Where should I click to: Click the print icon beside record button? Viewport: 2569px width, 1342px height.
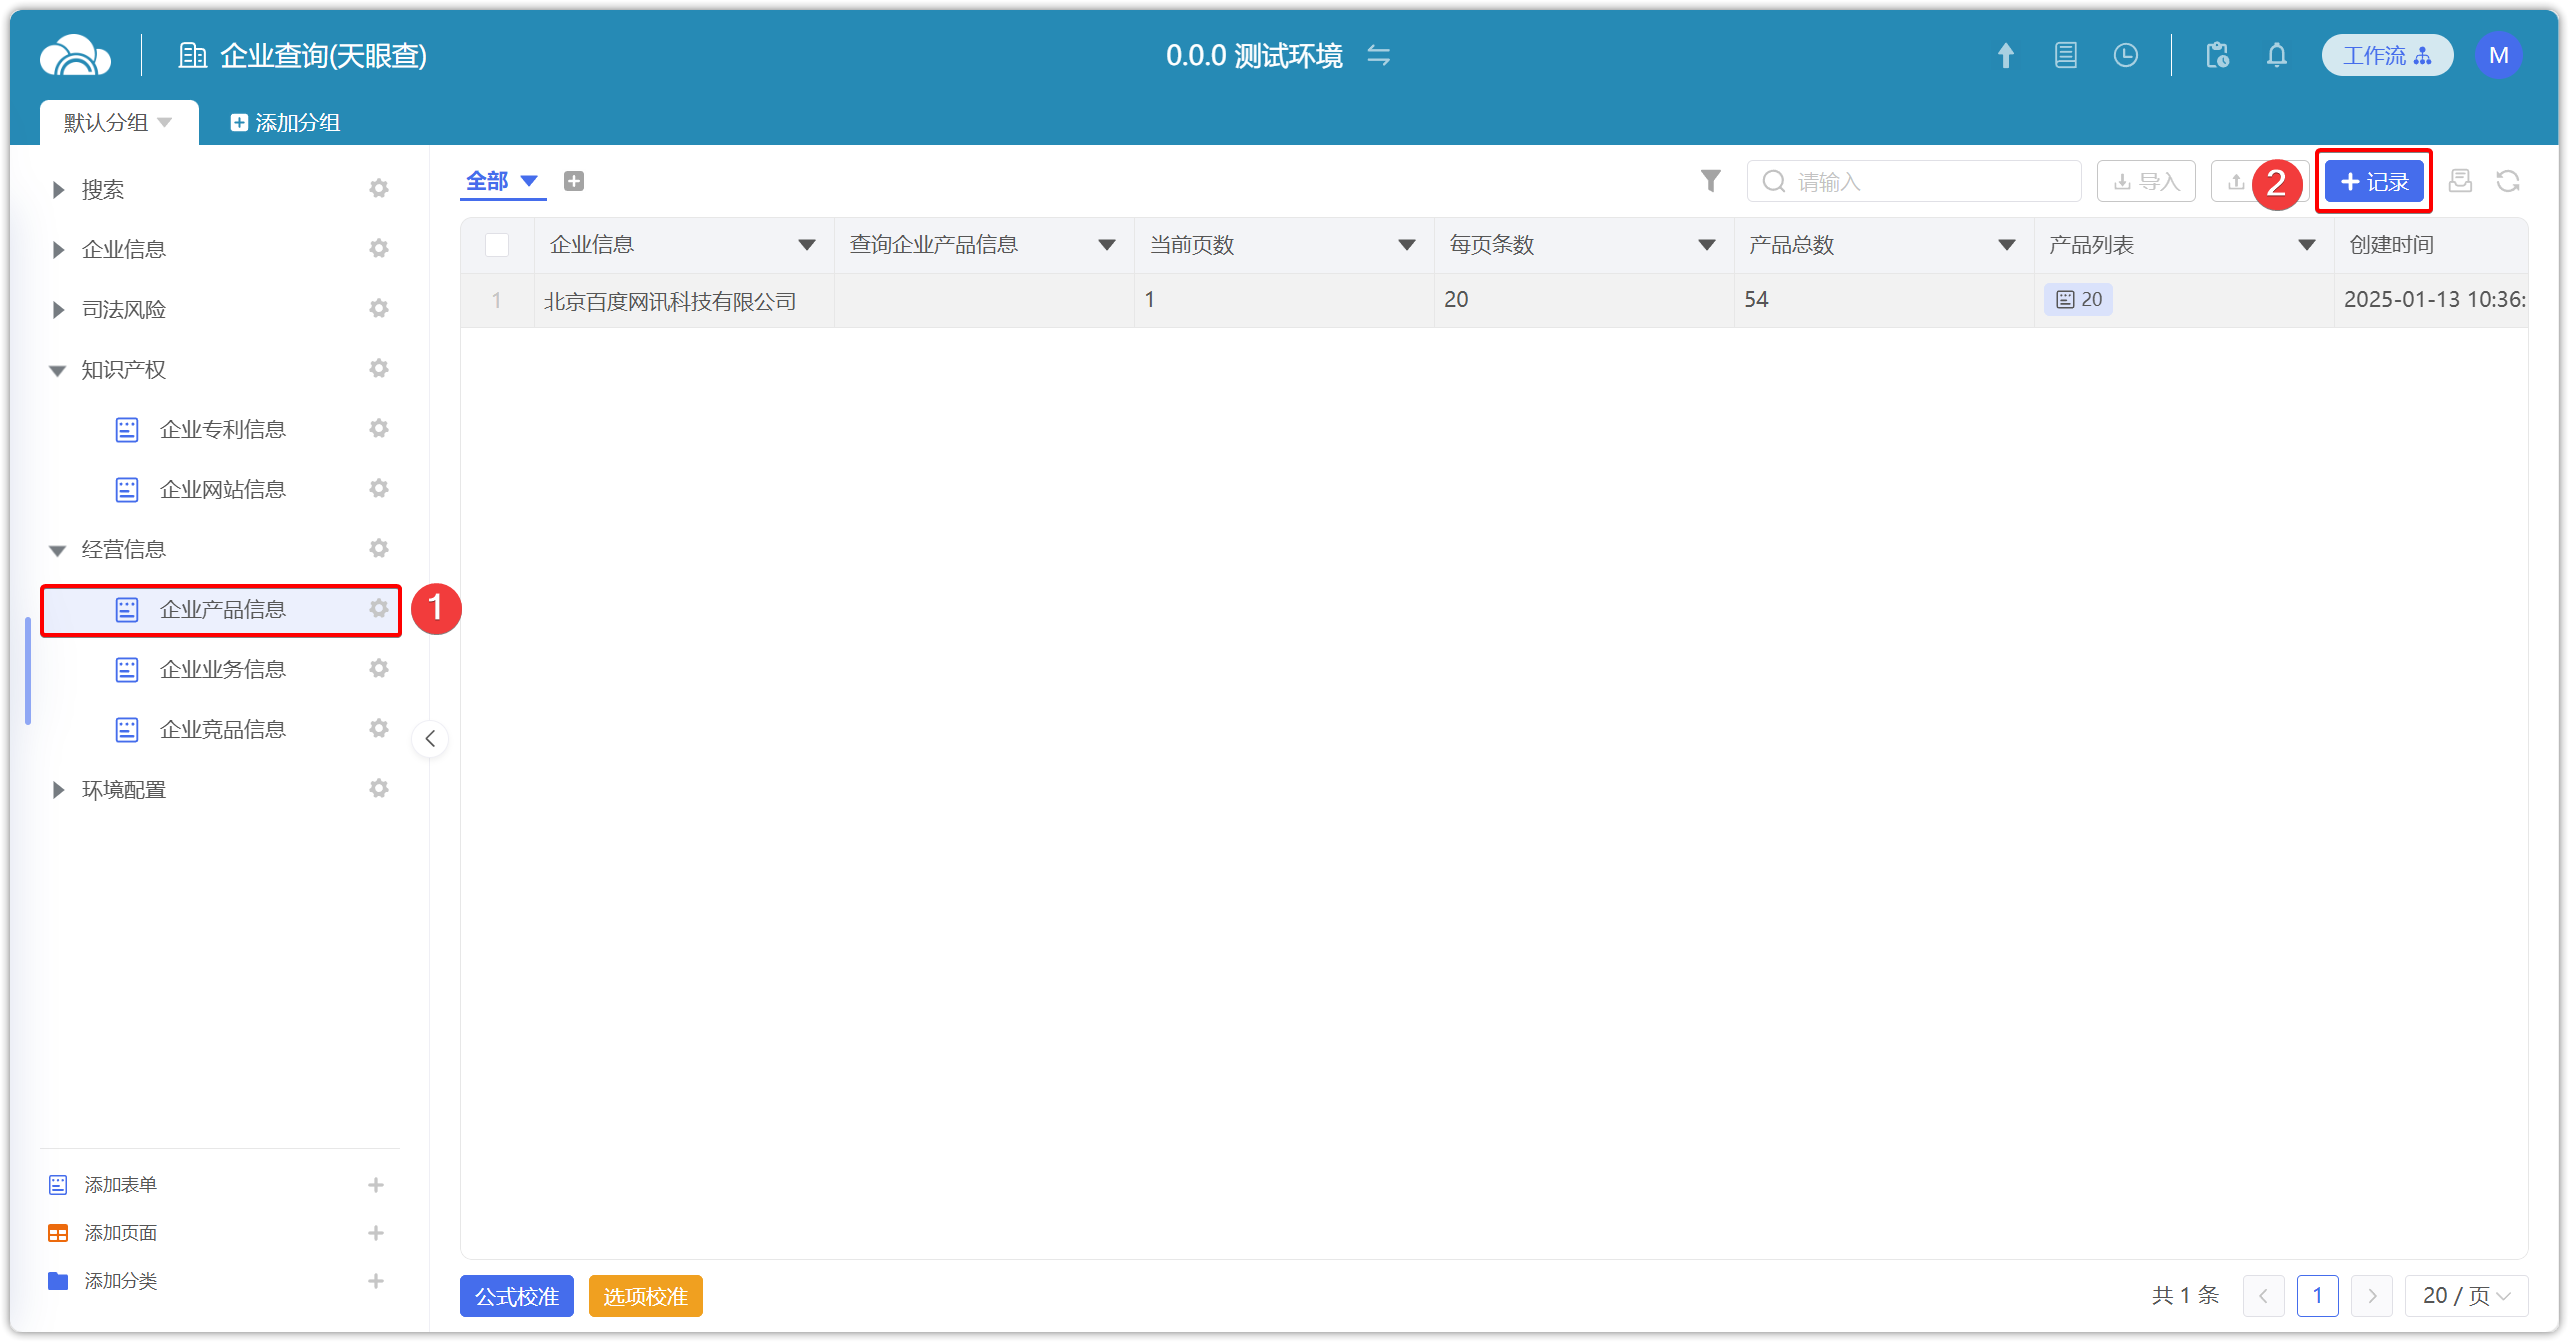click(x=2460, y=181)
